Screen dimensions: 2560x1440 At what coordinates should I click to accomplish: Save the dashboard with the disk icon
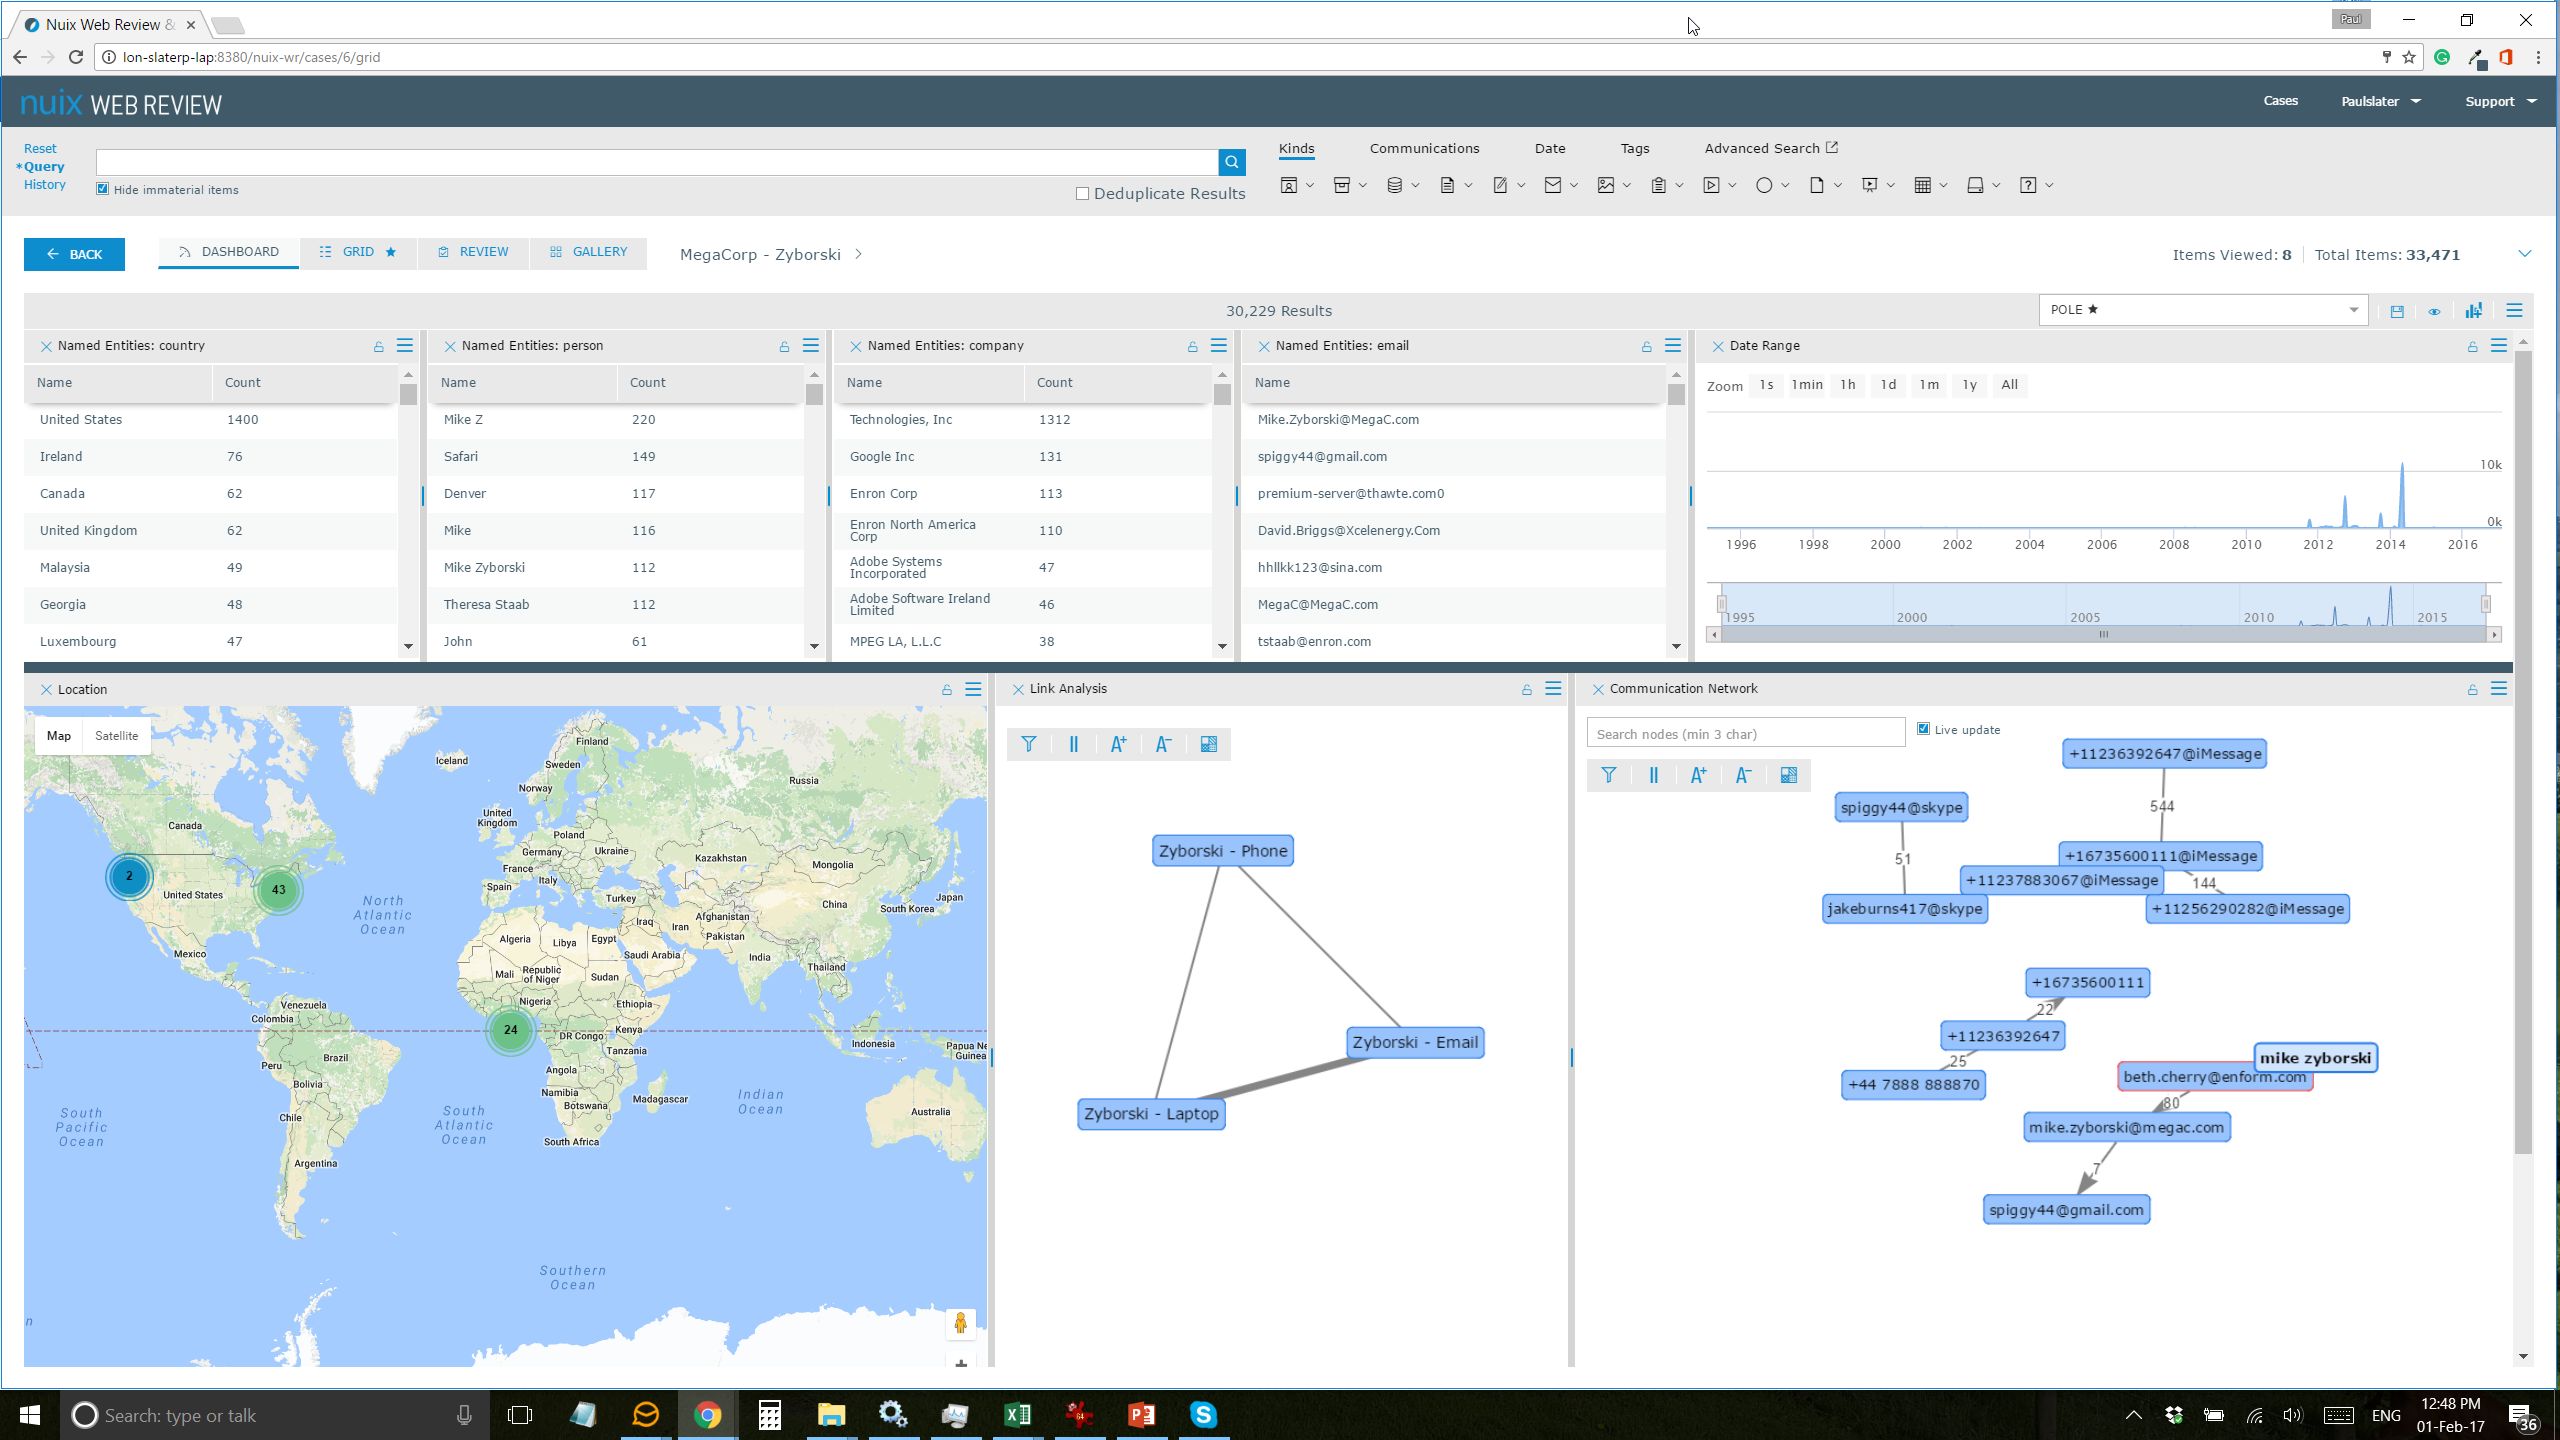click(x=2397, y=311)
